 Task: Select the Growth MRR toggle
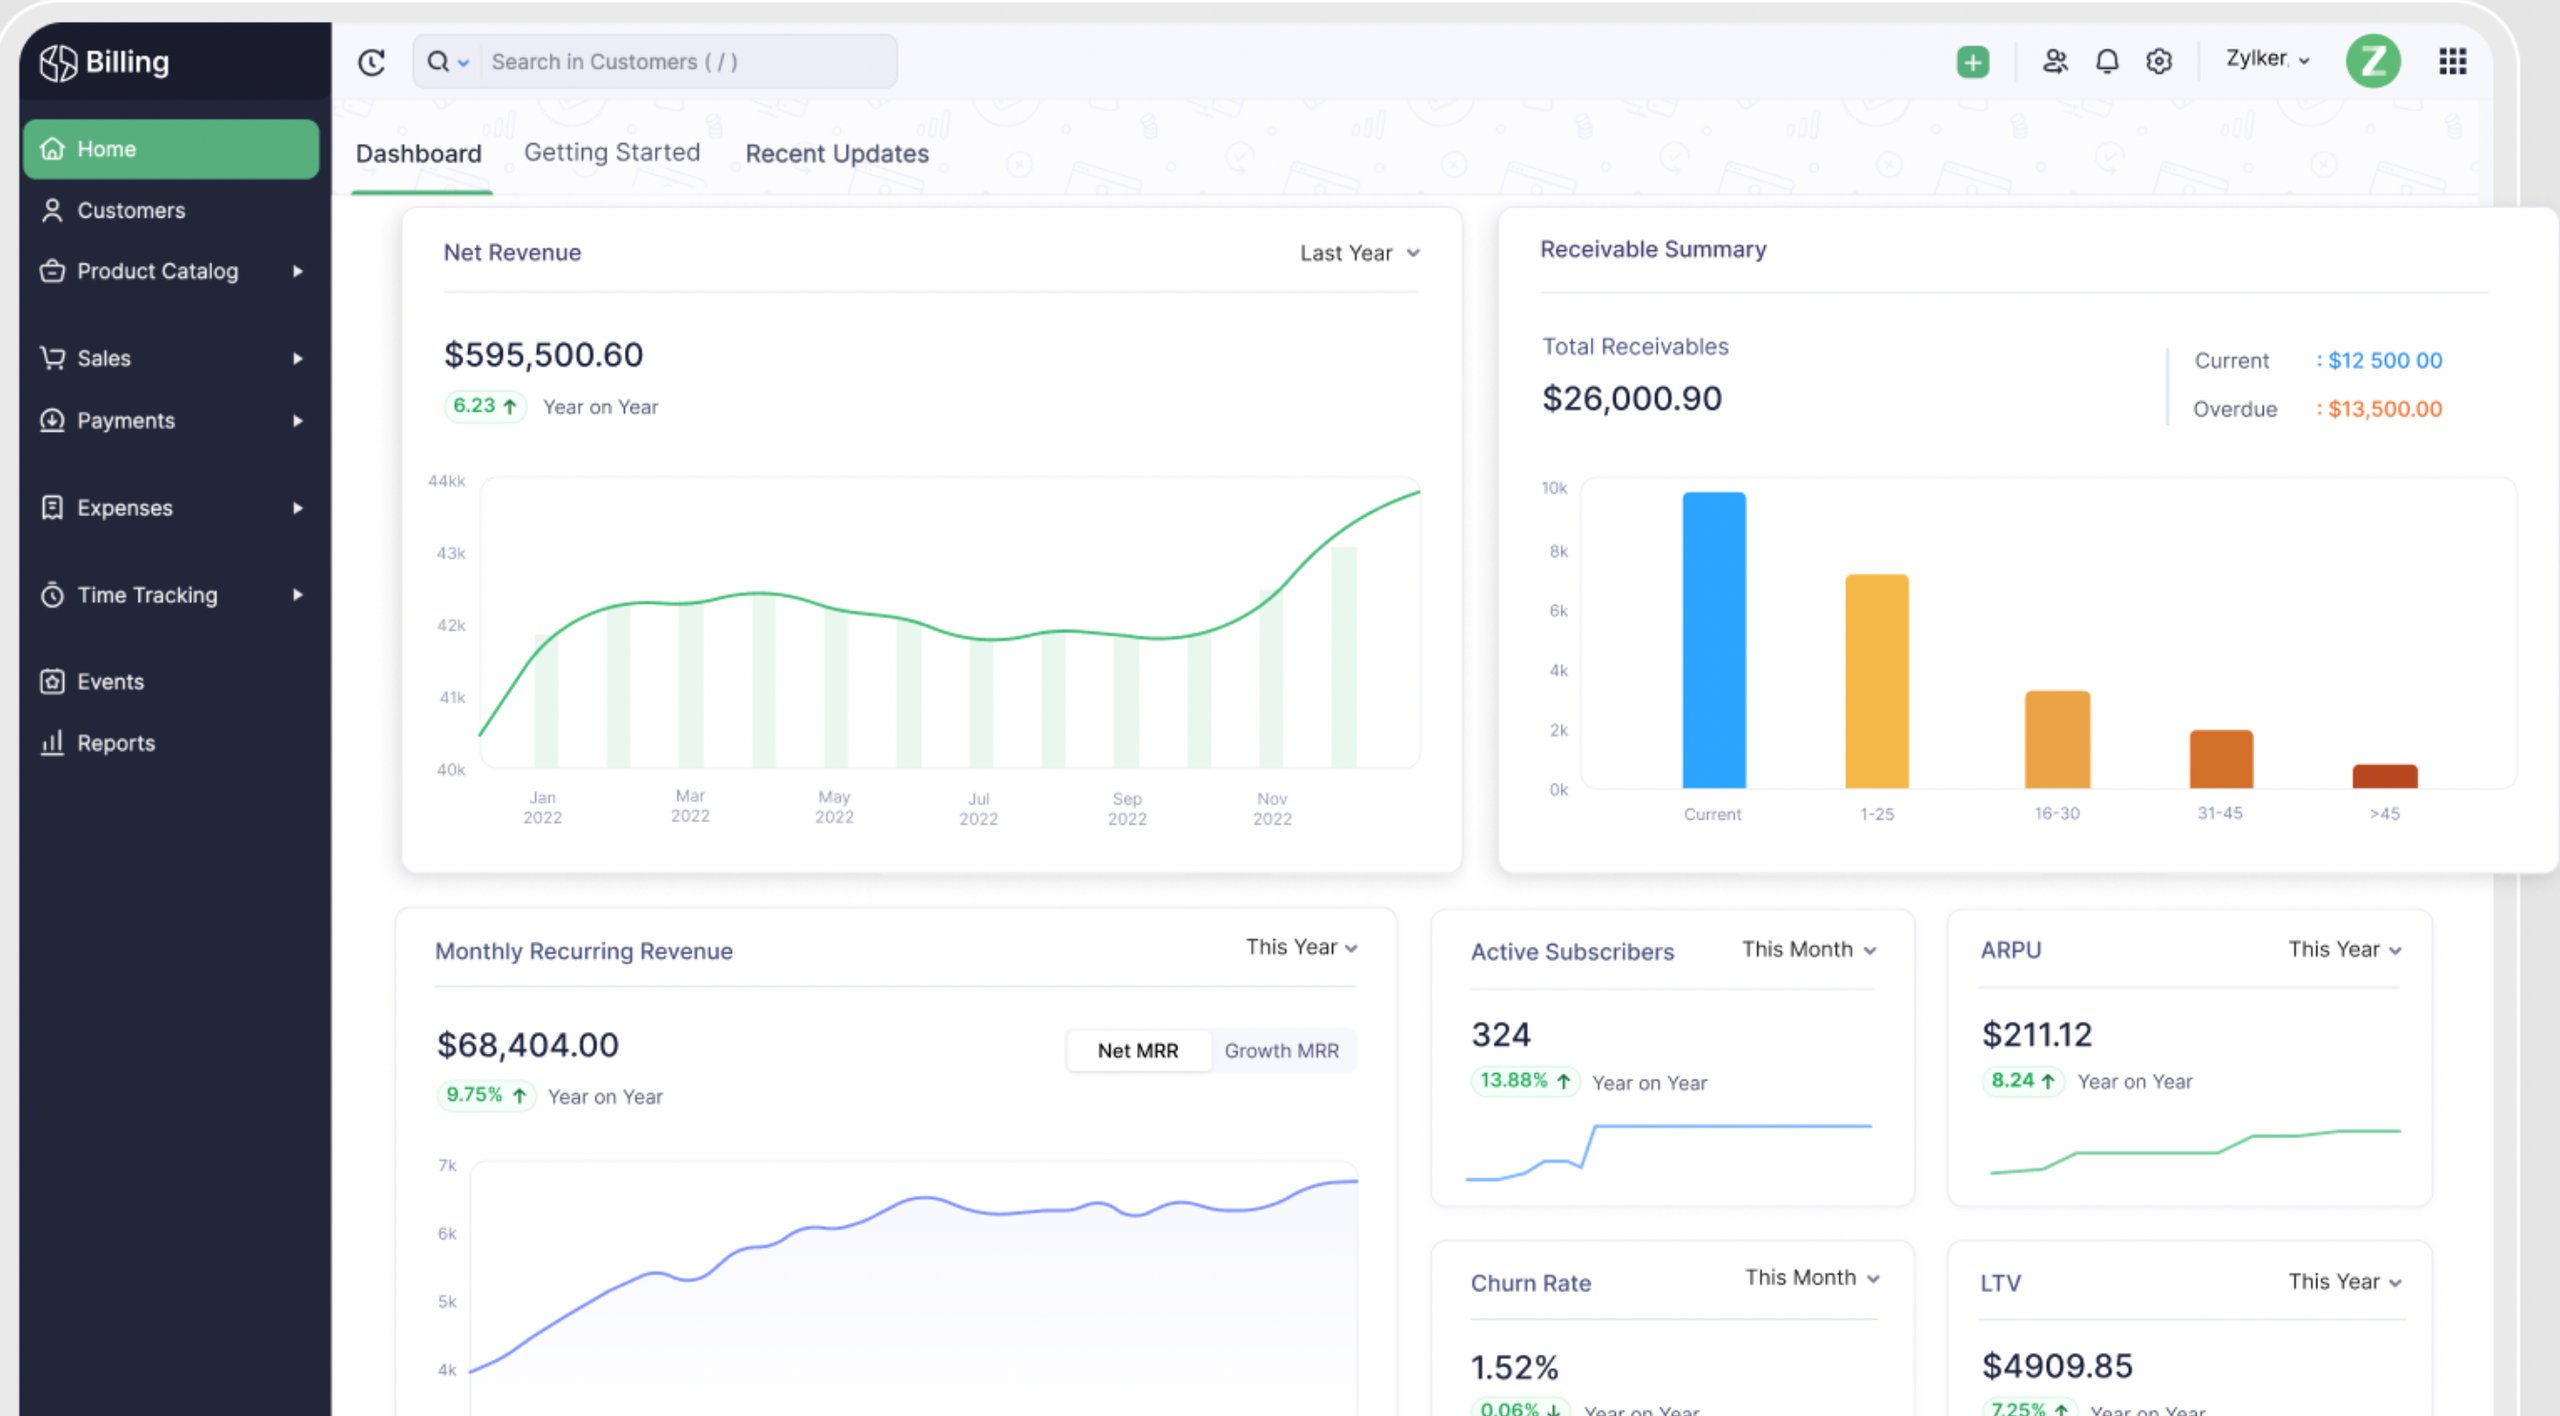click(x=1282, y=1051)
